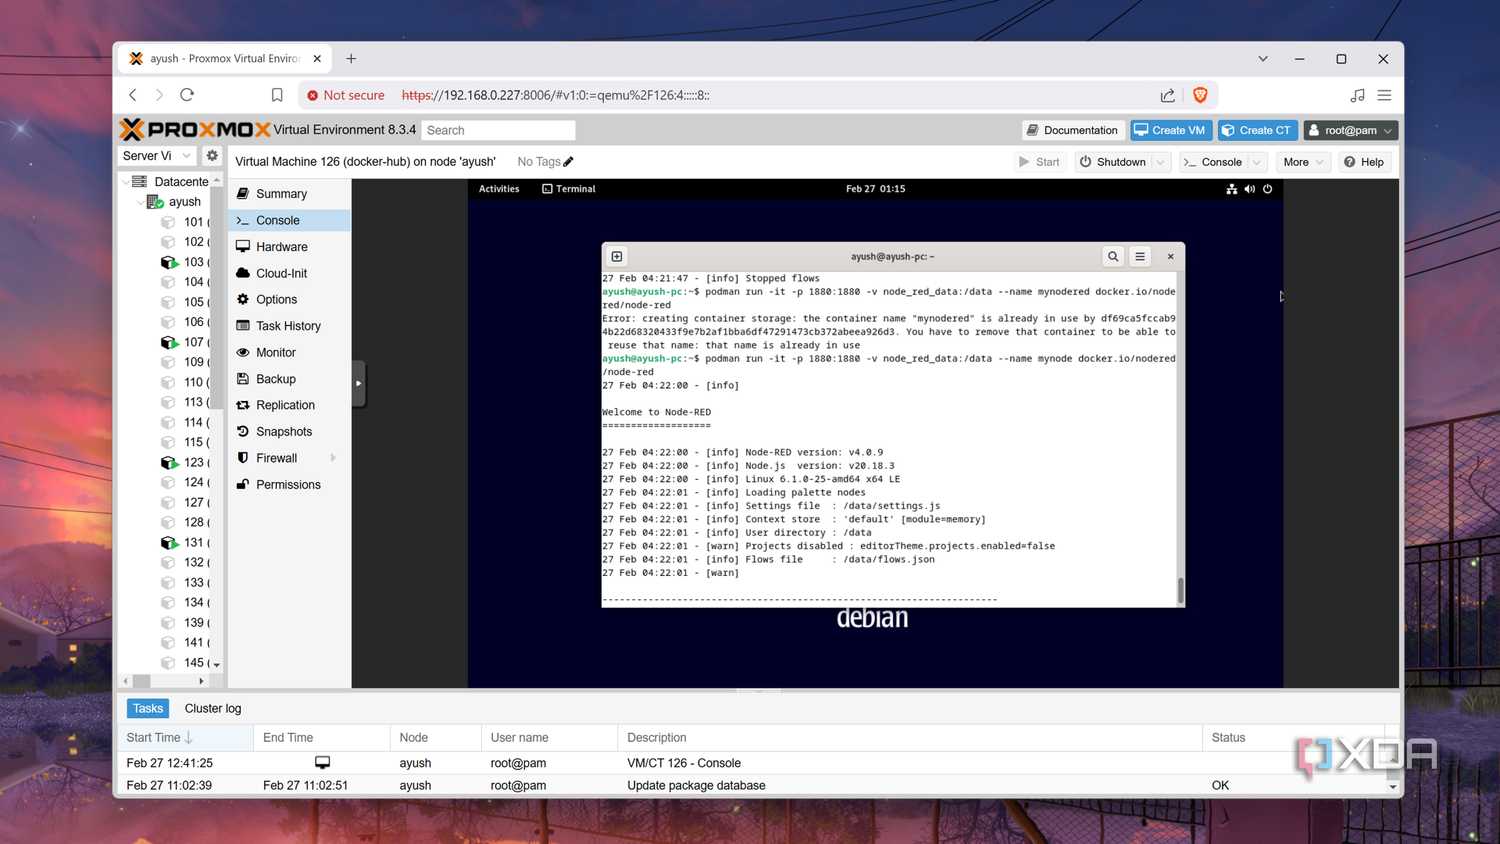Image resolution: width=1500 pixels, height=844 pixels.
Task: Click the Create VM button
Action: 1171,130
